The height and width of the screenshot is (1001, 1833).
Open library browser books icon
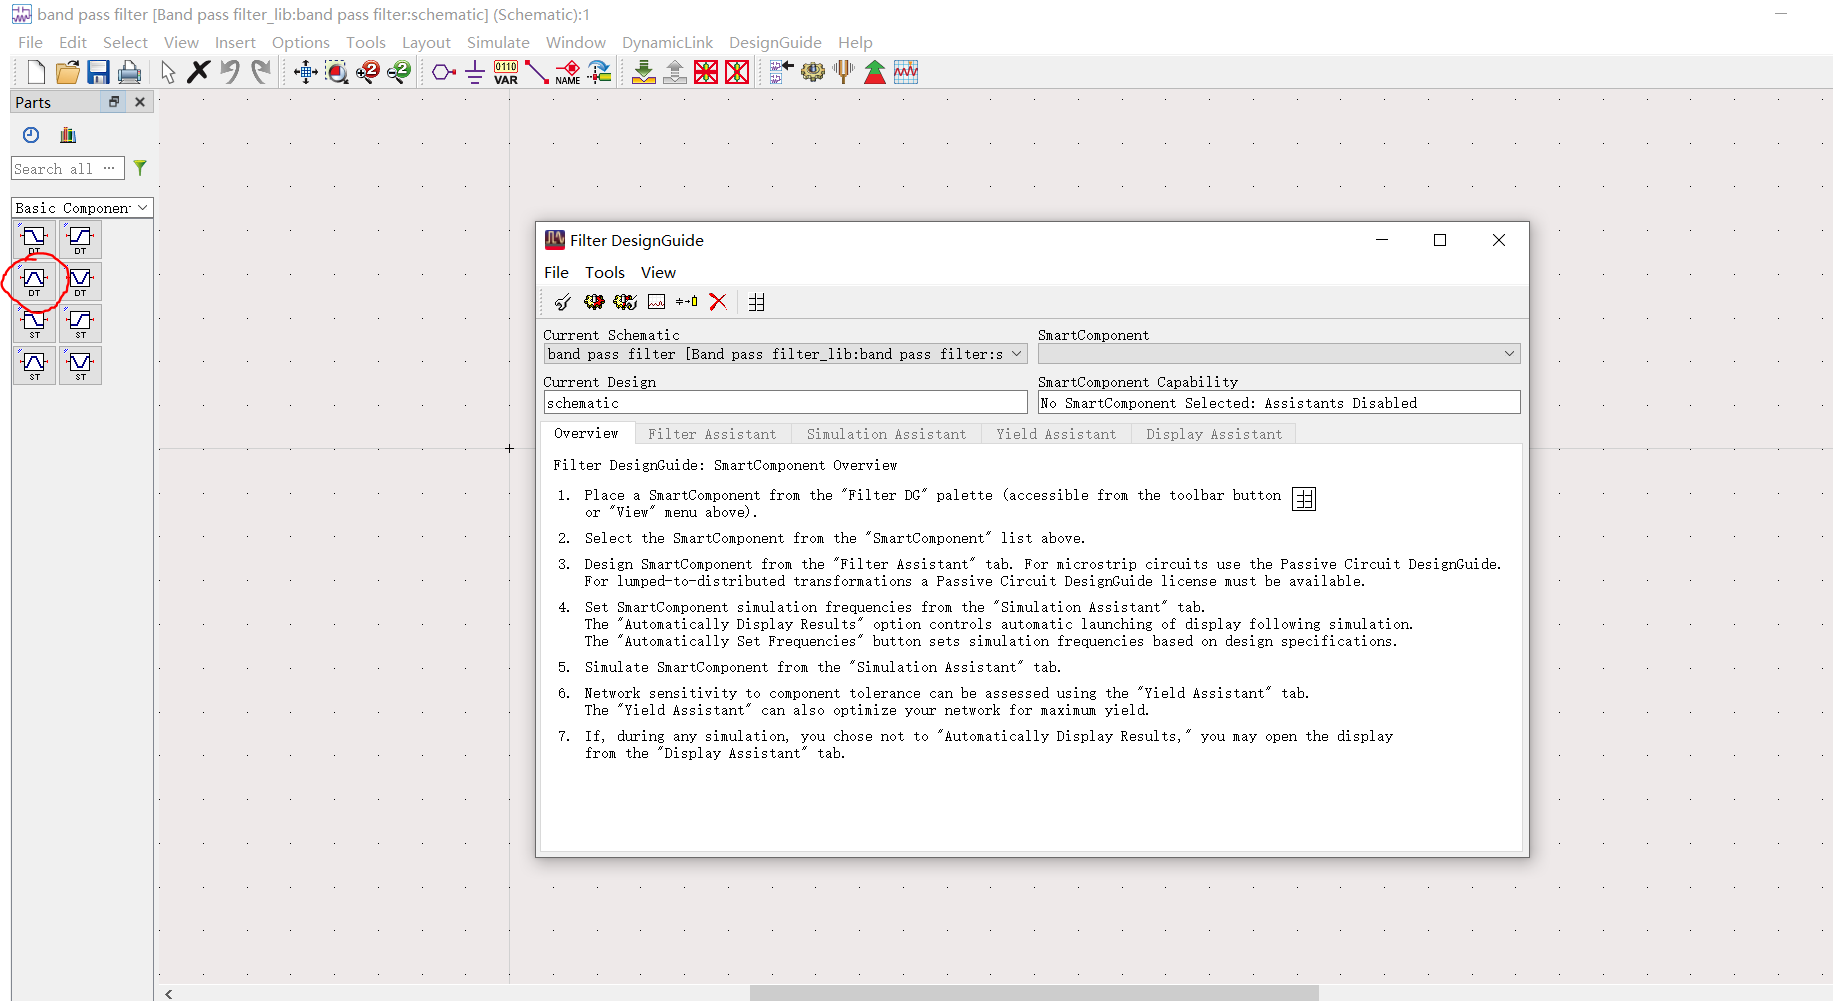pos(68,135)
